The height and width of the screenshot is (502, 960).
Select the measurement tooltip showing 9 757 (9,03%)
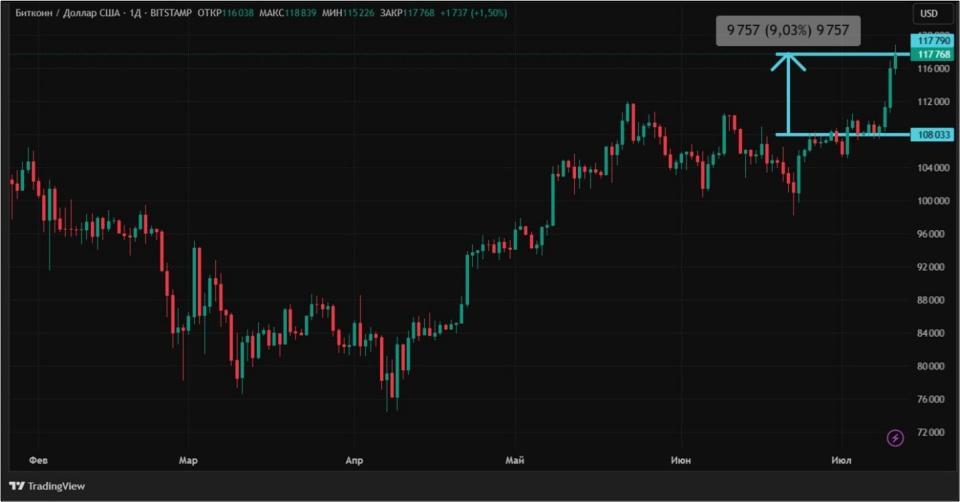click(788, 31)
